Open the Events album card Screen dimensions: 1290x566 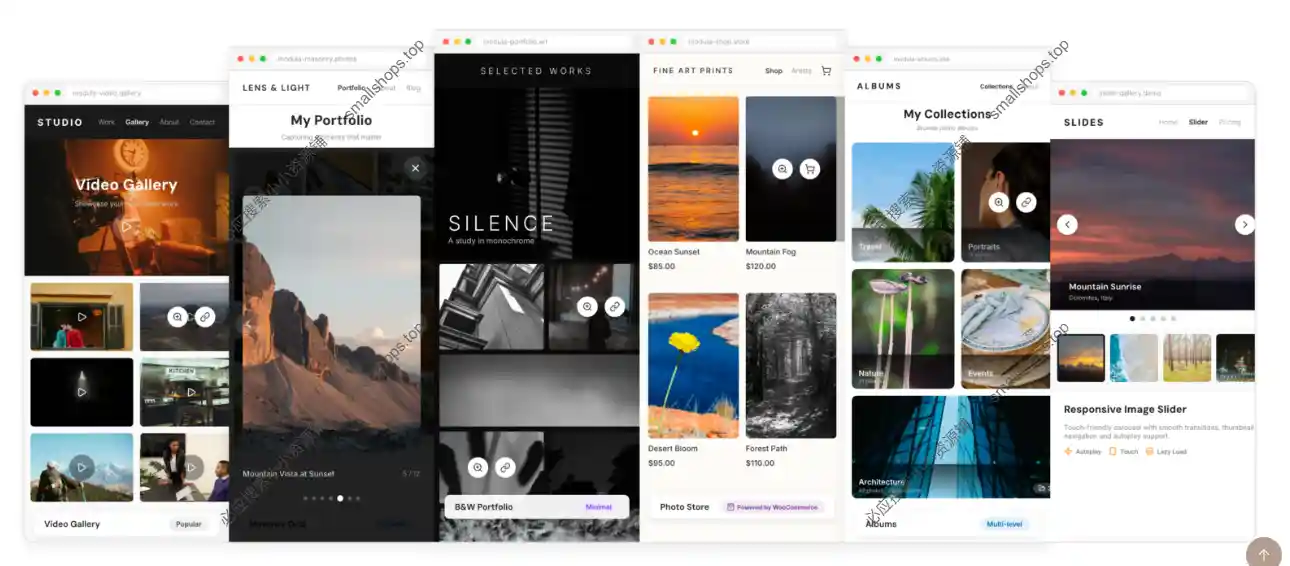1006,329
